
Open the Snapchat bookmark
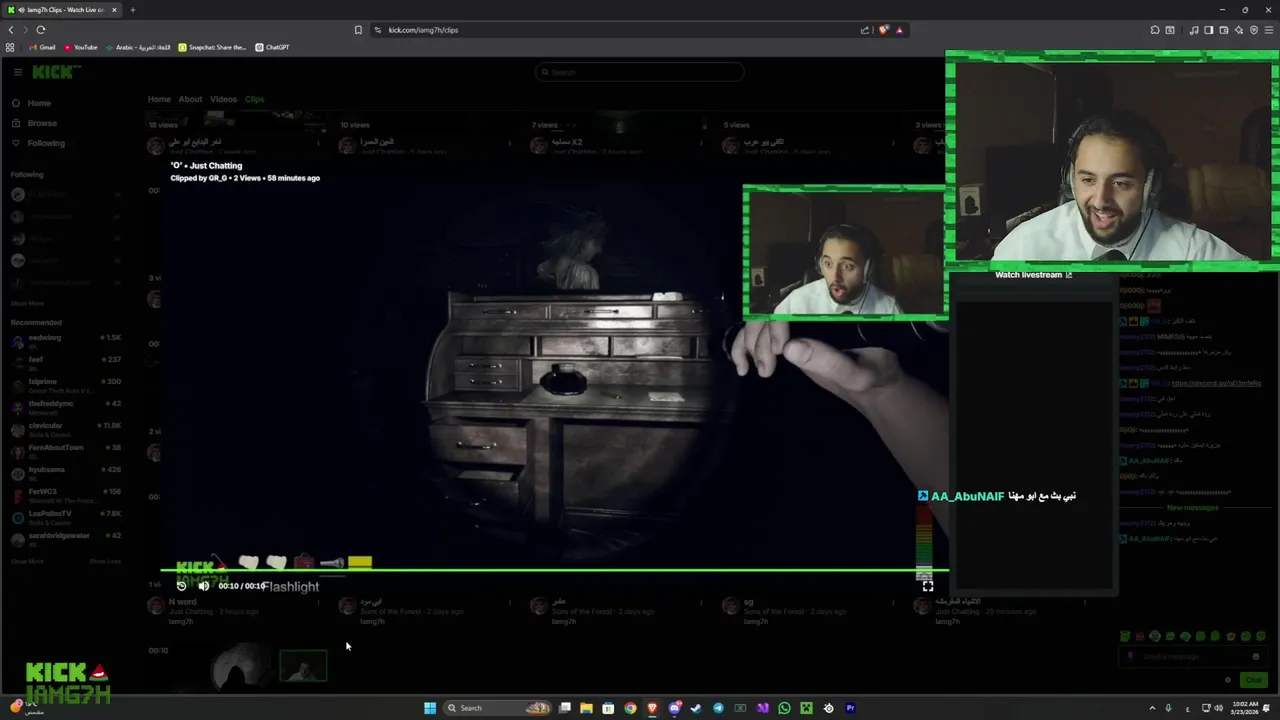click(212, 47)
